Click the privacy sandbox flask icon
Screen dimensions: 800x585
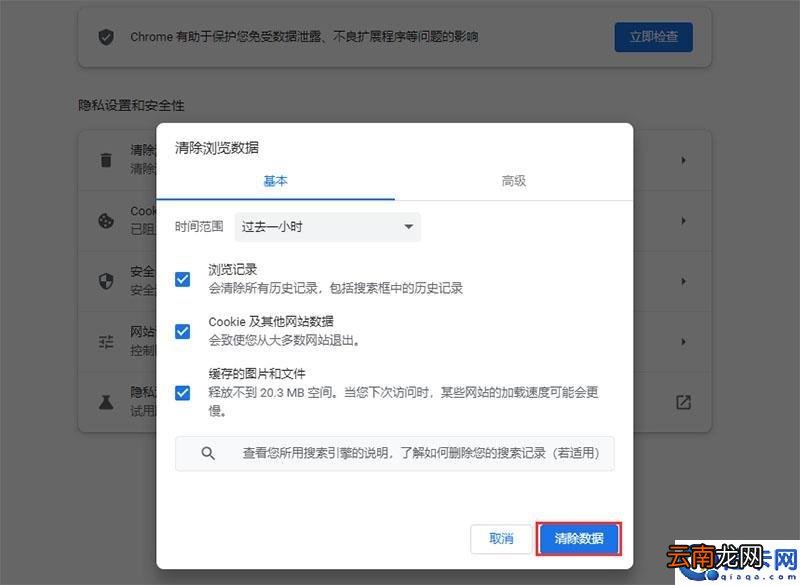(x=106, y=402)
